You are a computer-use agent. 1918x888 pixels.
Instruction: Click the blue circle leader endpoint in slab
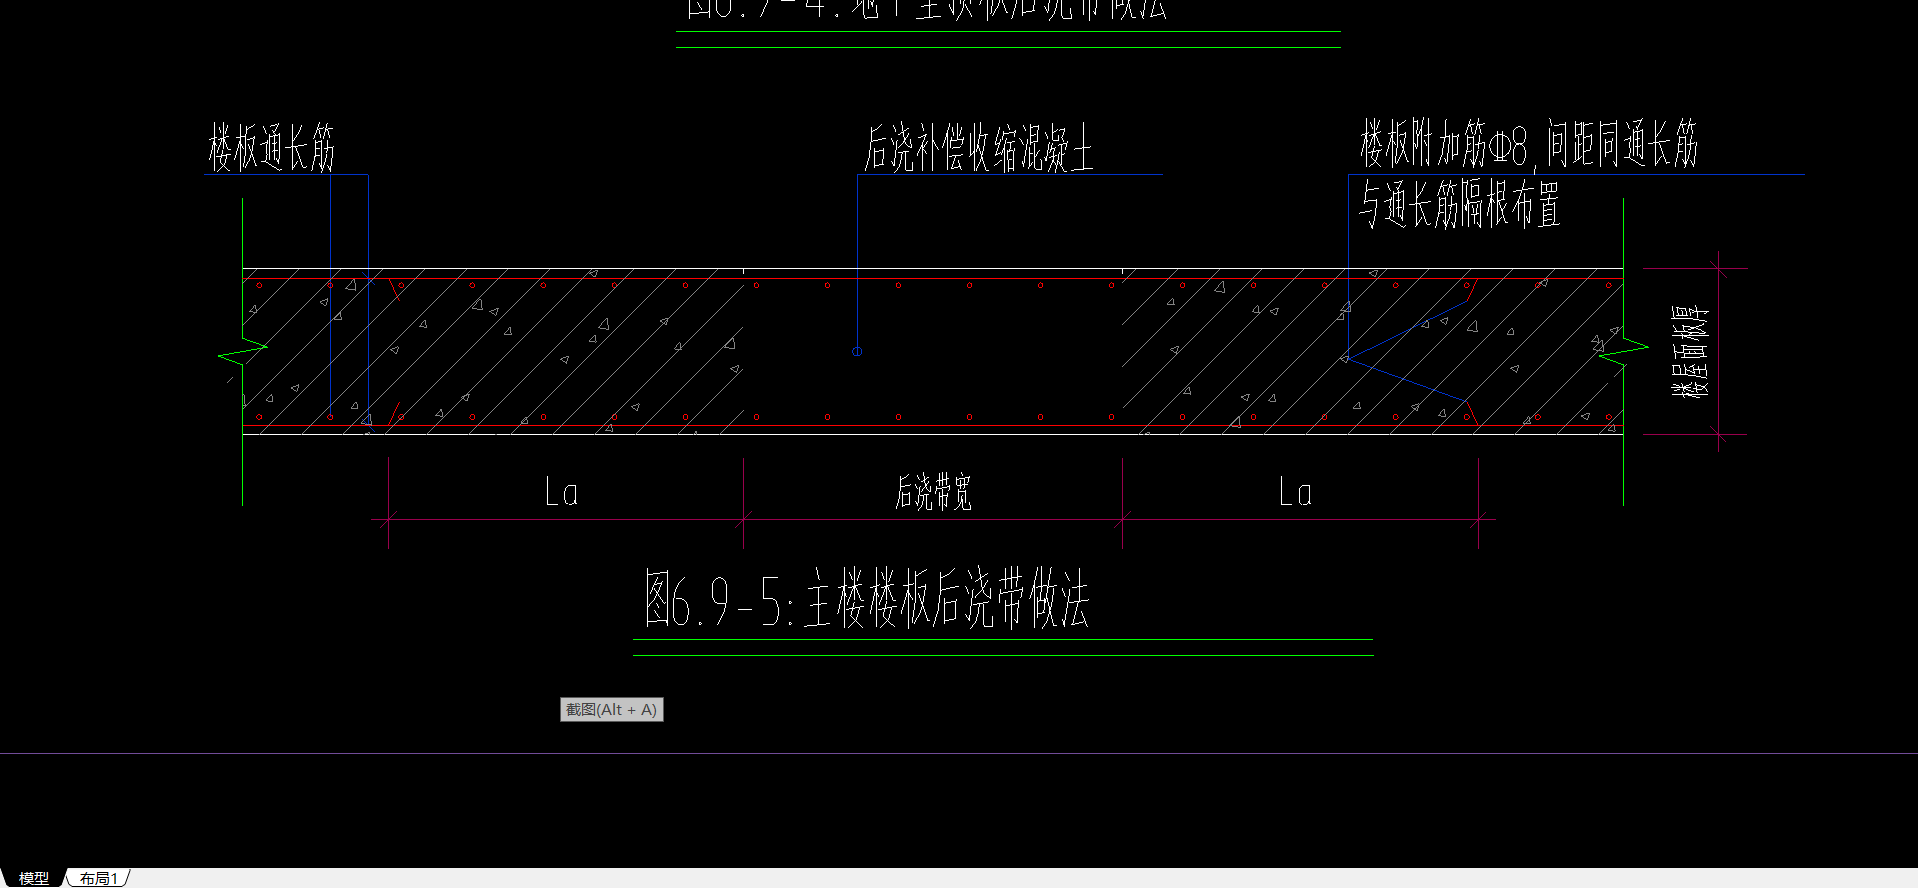click(857, 351)
